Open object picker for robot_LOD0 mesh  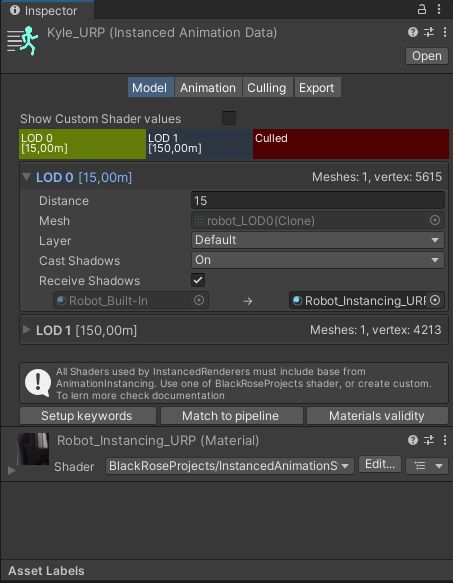pos(435,220)
